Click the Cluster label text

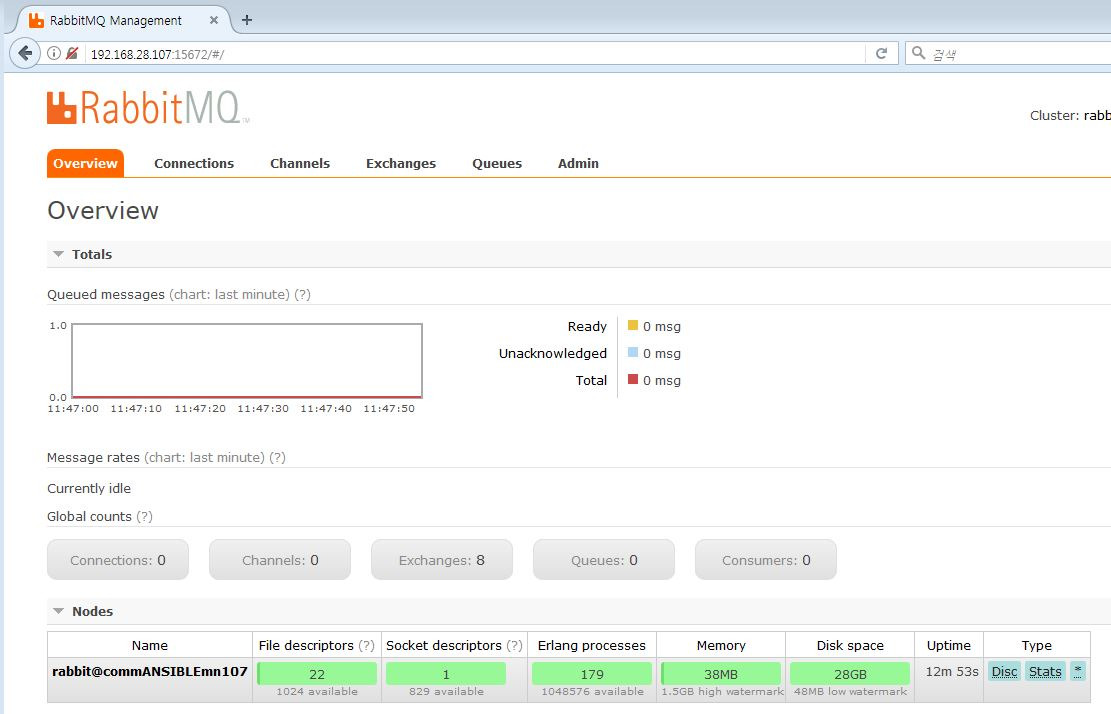(1054, 115)
